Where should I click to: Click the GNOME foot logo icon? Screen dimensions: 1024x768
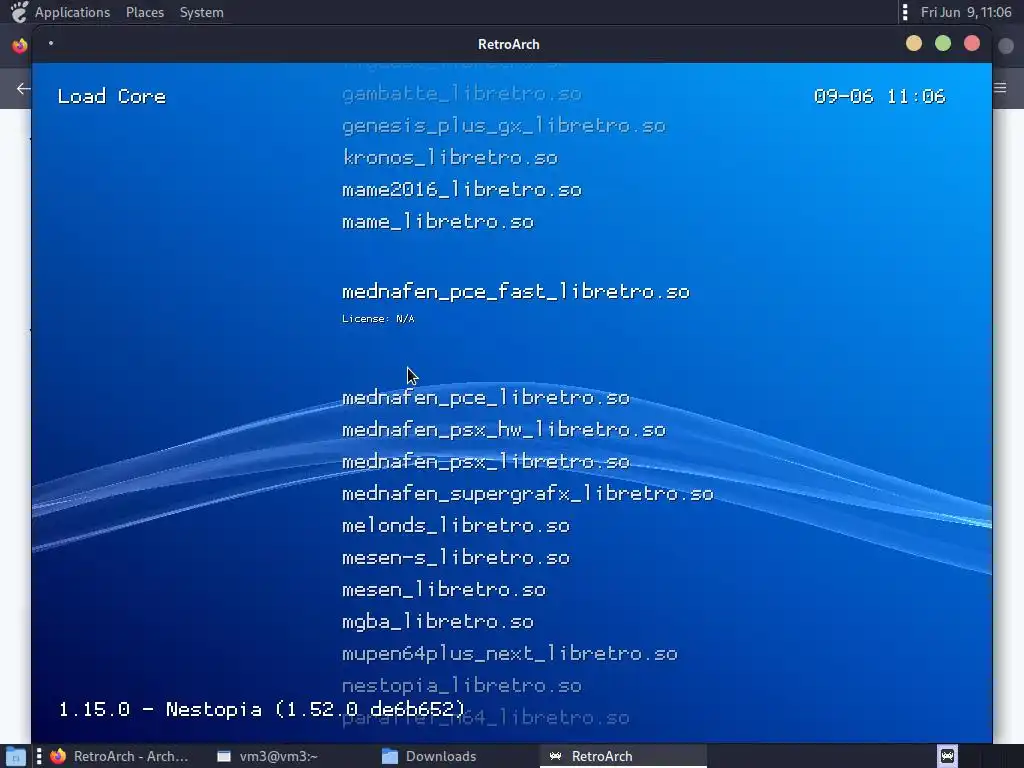click(x=19, y=12)
